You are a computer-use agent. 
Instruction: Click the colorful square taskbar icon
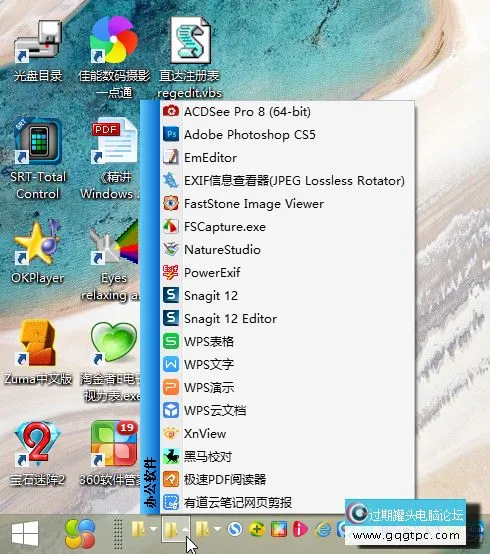279,529
